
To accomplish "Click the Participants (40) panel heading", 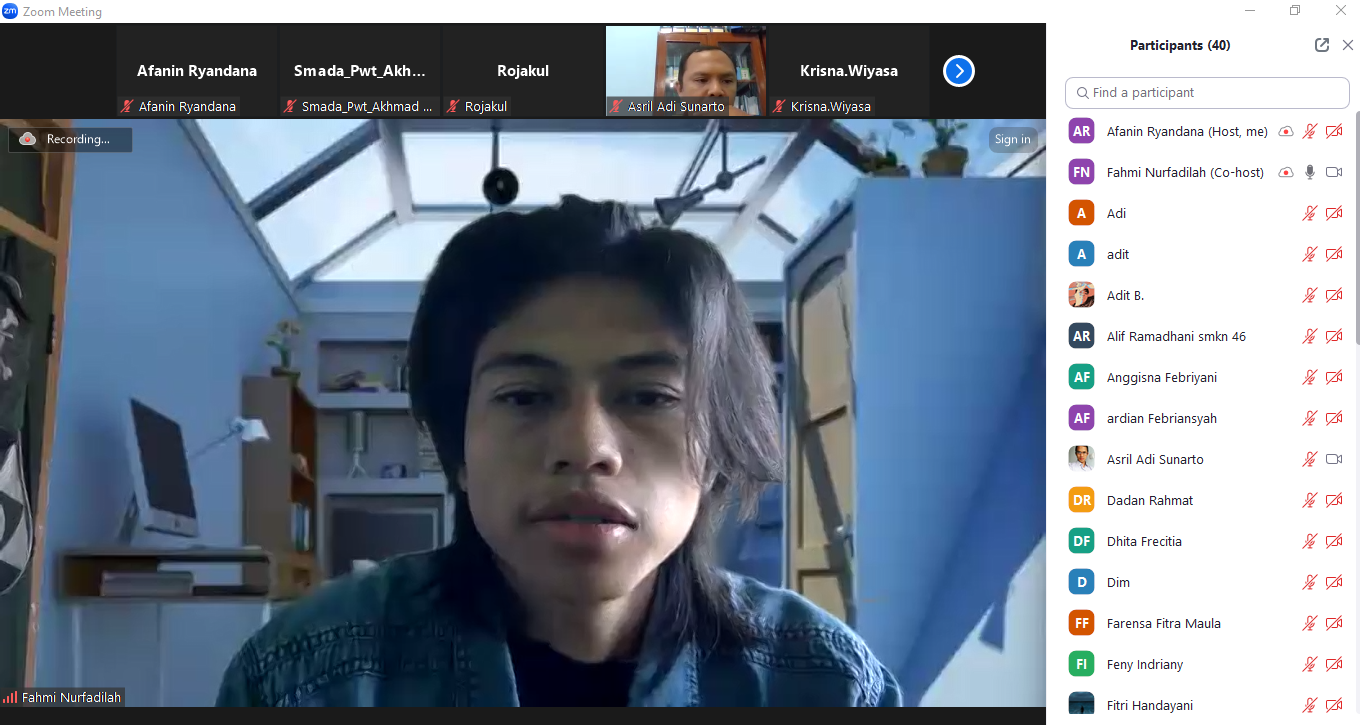I will tap(1180, 45).
